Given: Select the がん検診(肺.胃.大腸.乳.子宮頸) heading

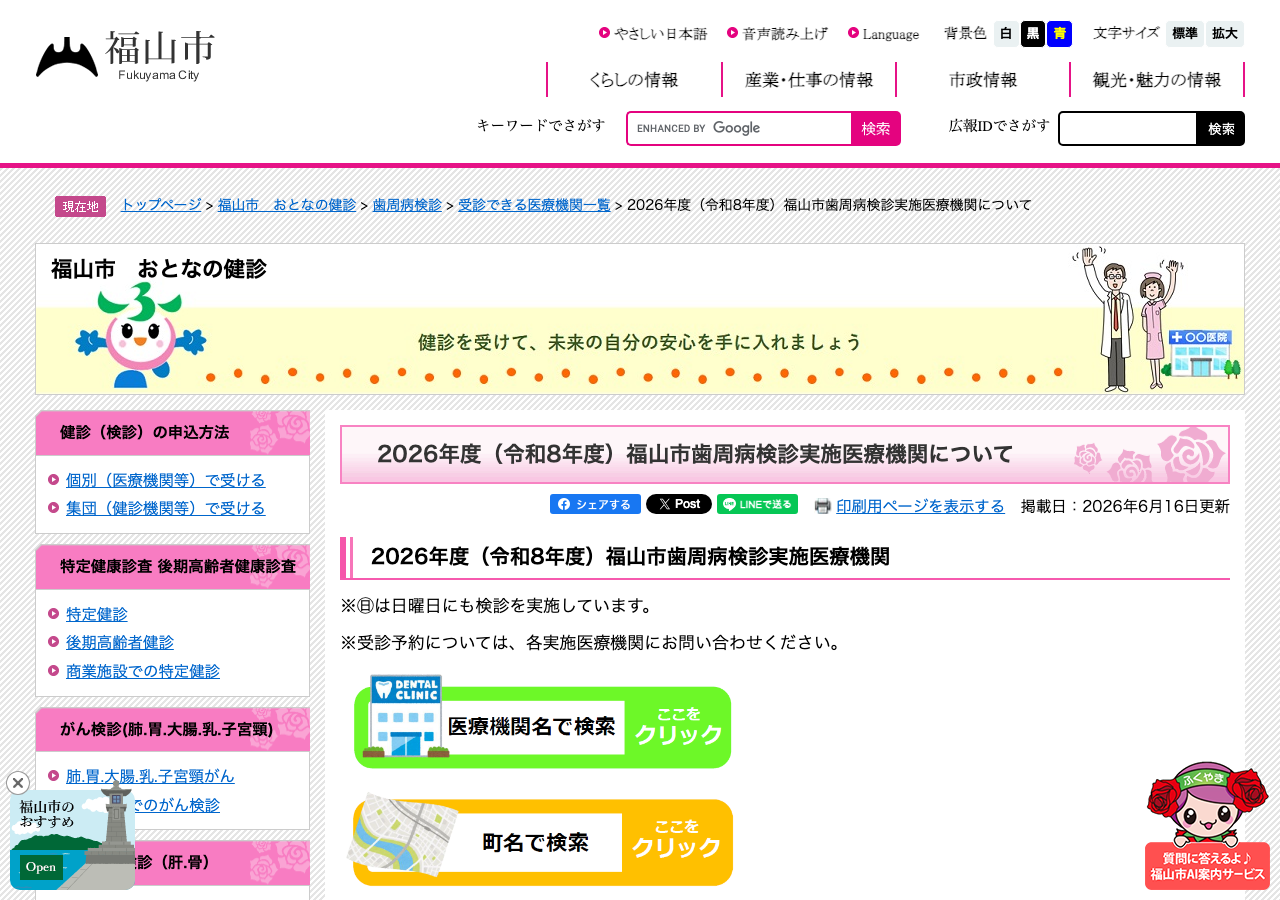Looking at the screenshot, I should click(172, 729).
